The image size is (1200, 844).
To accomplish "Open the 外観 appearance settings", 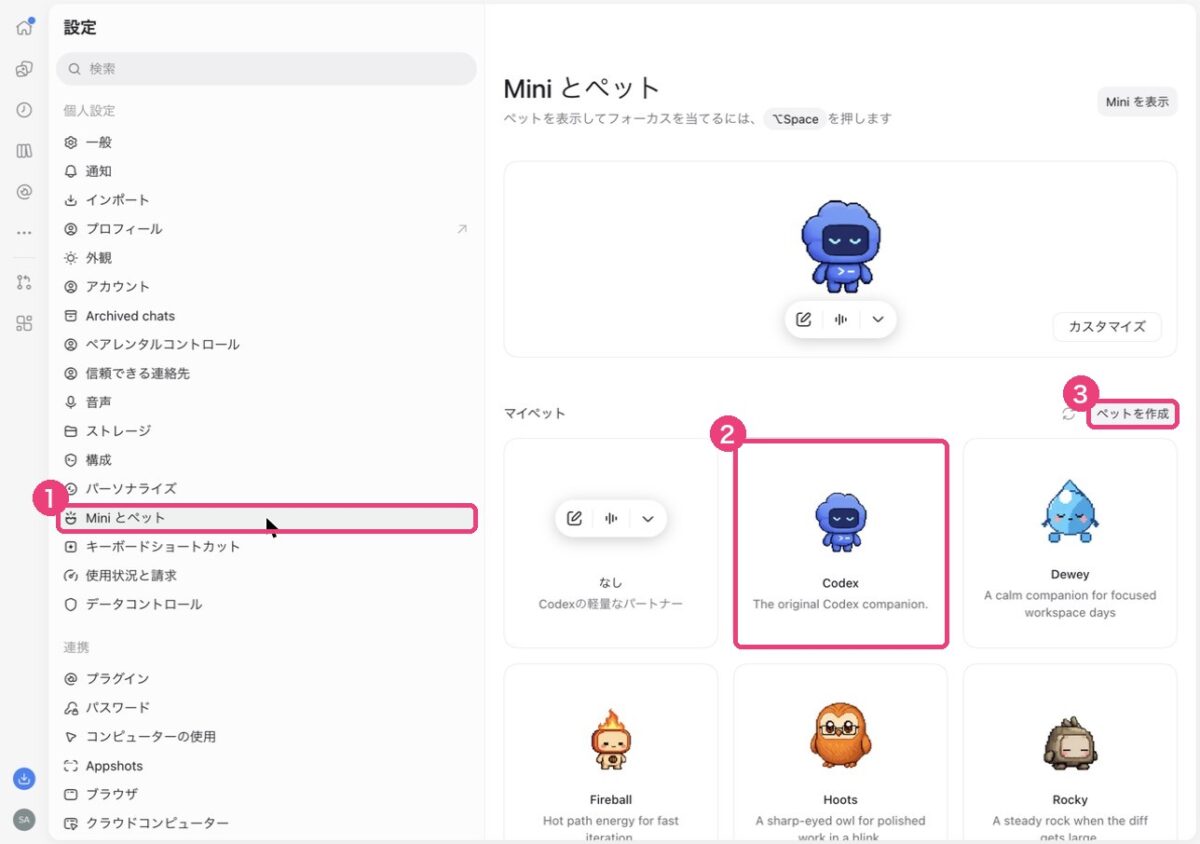I will pyautogui.click(x=266, y=258).
